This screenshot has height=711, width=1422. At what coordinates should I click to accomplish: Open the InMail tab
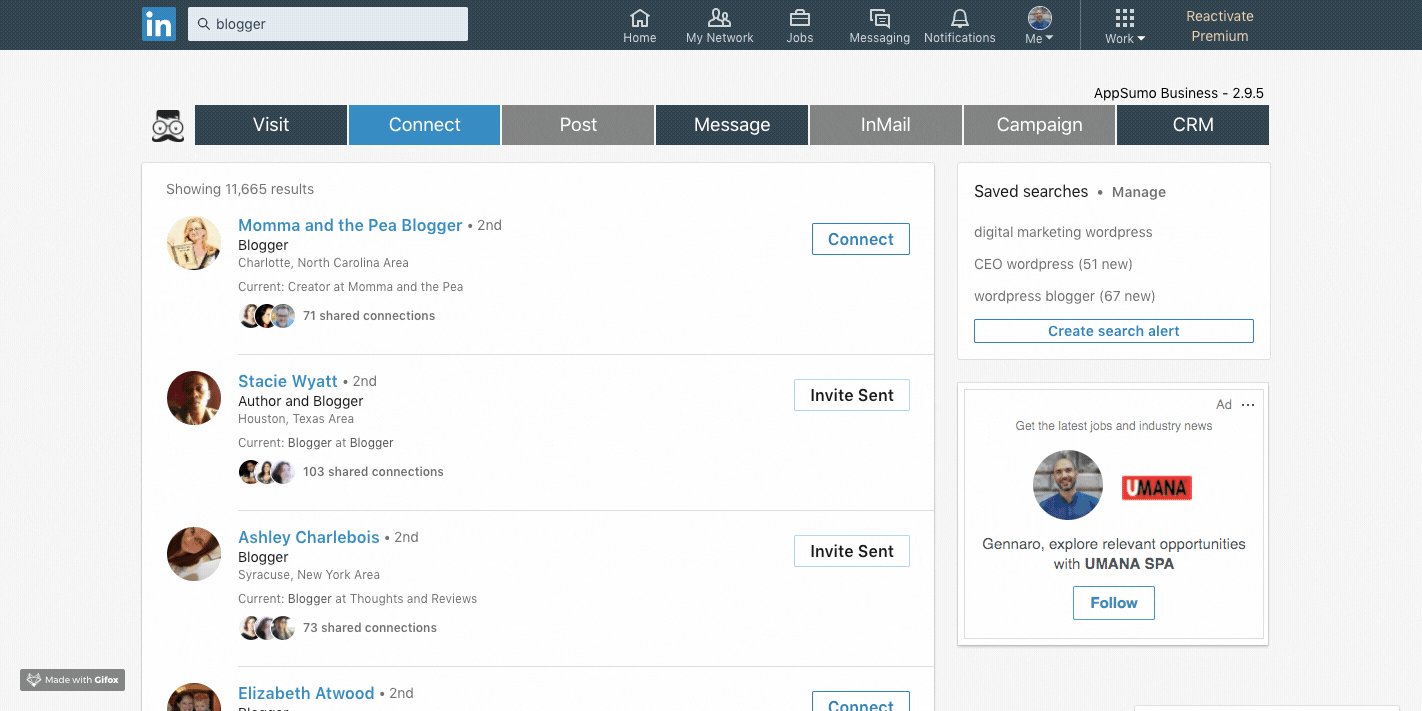(x=886, y=125)
